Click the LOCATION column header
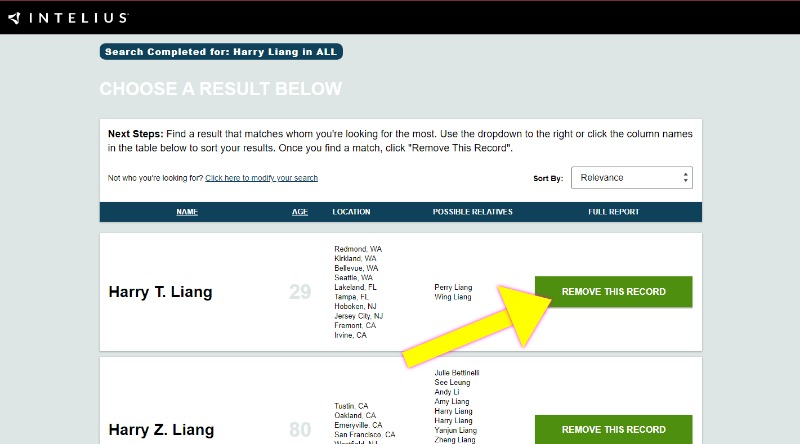Image resolution: width=800 pixels, height=444 pixels. [x=351, y=212]
